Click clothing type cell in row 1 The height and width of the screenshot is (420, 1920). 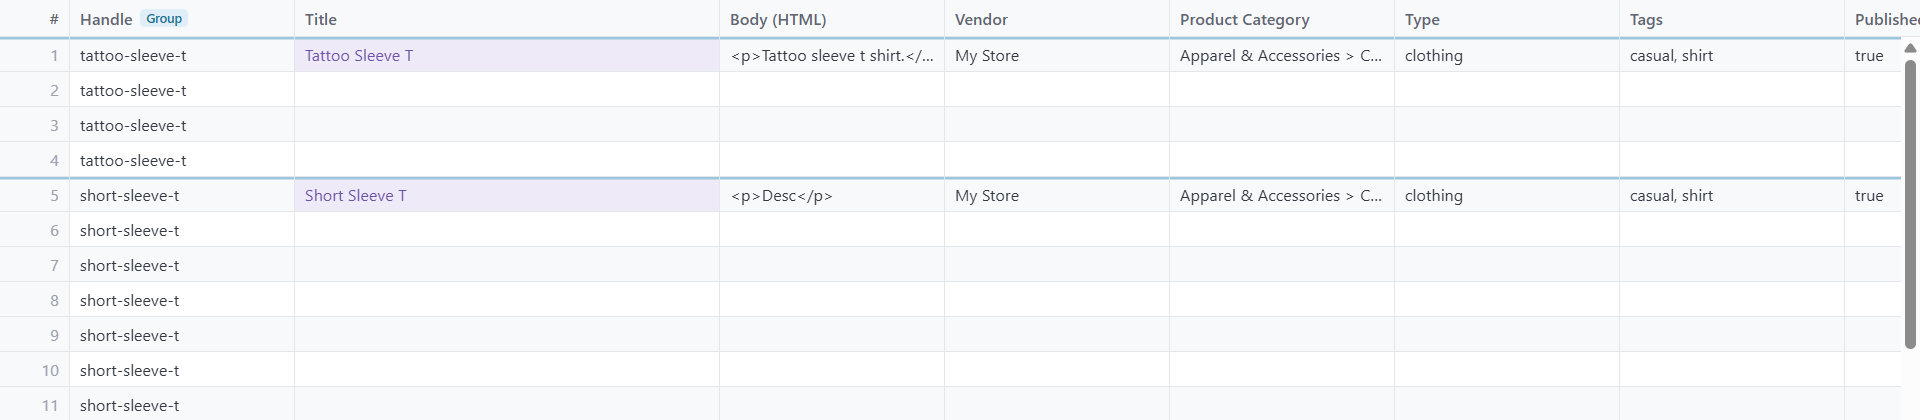[1507, 56]
